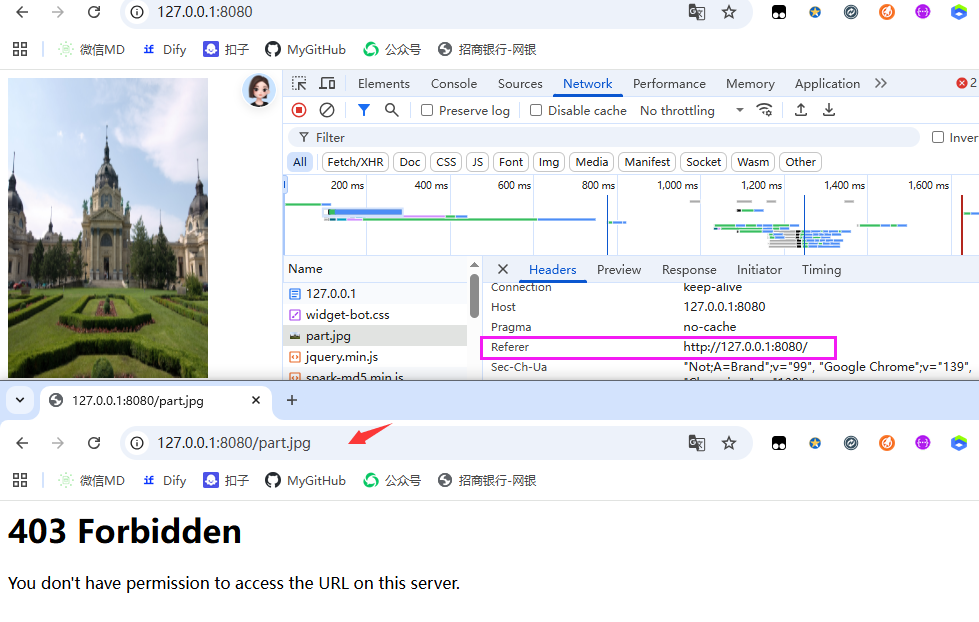
Task: Switch to the Console tab
Action: point(454,84)
